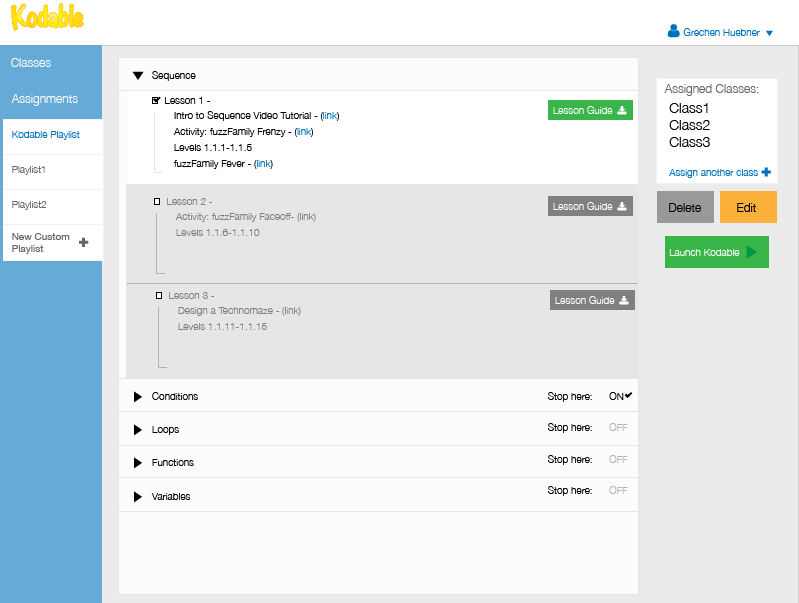Select Playlist1 in the sidebar

[x=29, y=170]
